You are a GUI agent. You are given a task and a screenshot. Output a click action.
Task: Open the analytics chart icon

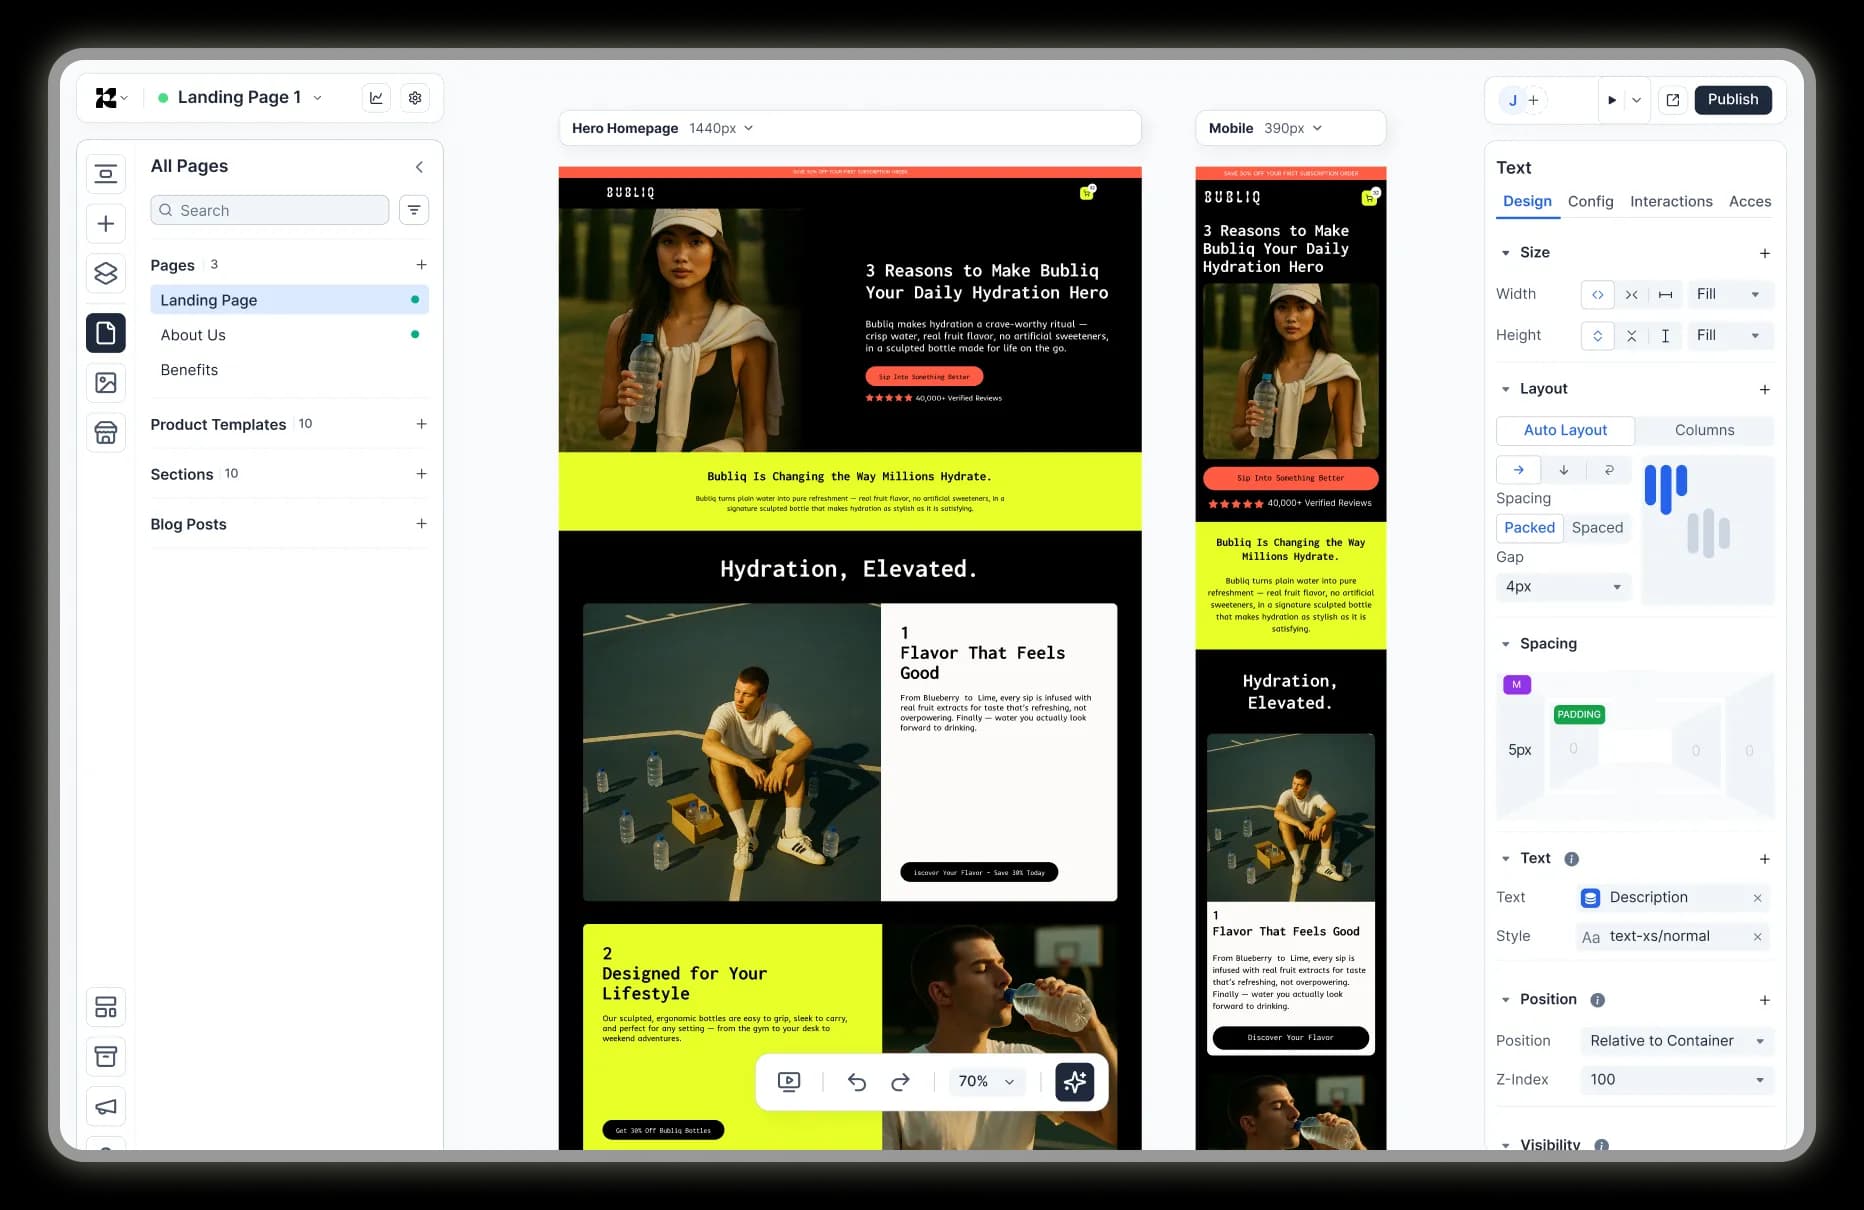376,98
